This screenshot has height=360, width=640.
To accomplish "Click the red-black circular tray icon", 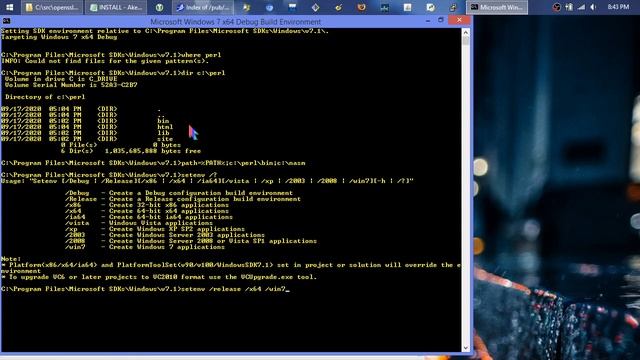I will point(556,7).
